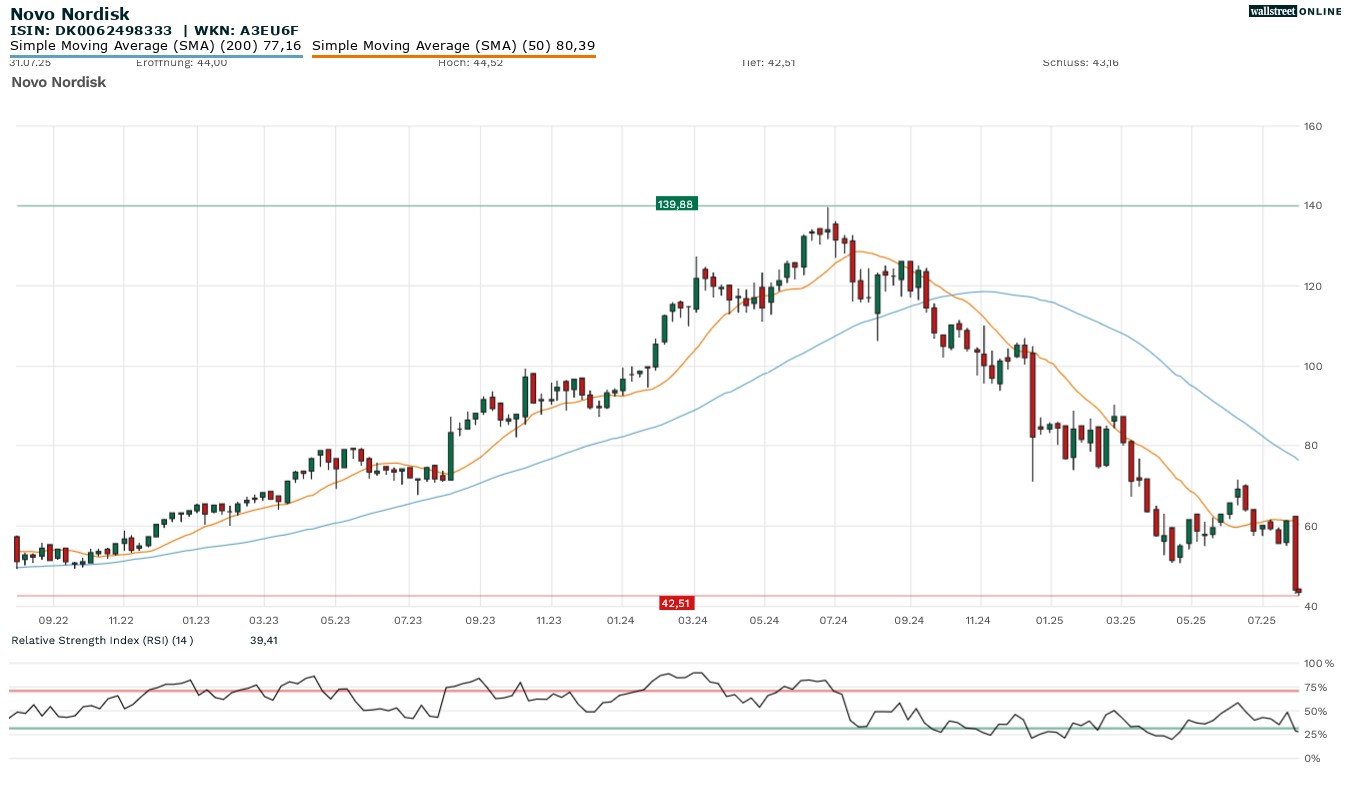Click the 01.25 date axis label

(1050, 621)
